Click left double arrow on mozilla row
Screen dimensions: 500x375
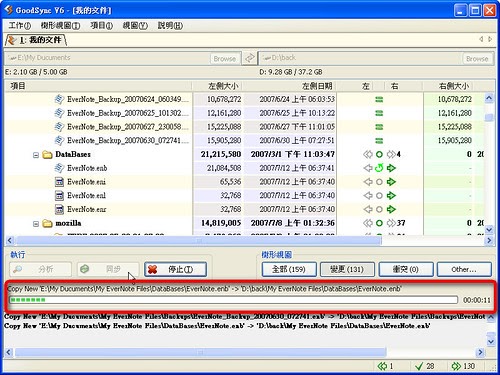click(x=368, y=223)
